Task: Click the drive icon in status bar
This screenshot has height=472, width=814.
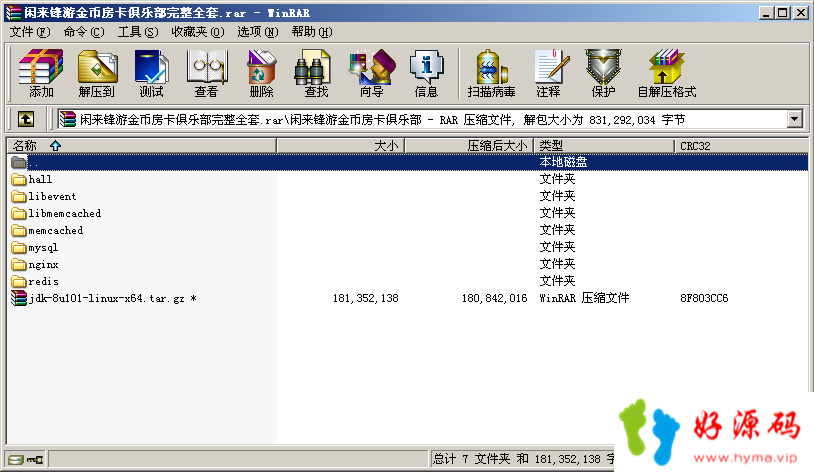Action: click(x=16, y=459)
